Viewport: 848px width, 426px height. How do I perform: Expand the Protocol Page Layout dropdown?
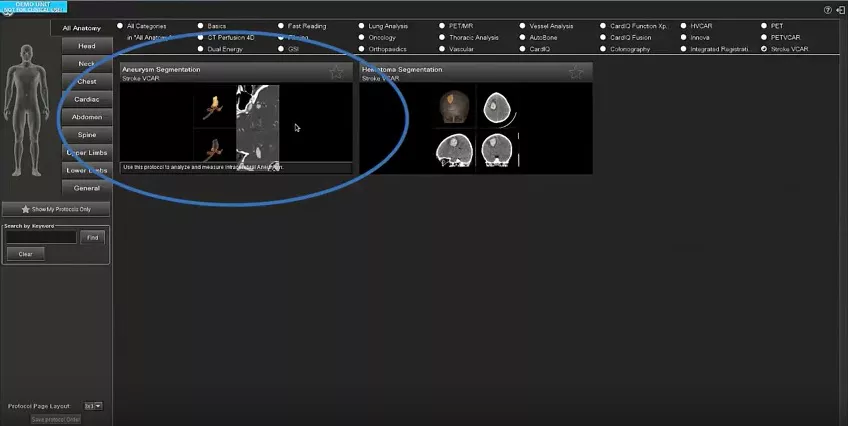tap(93, 405)
